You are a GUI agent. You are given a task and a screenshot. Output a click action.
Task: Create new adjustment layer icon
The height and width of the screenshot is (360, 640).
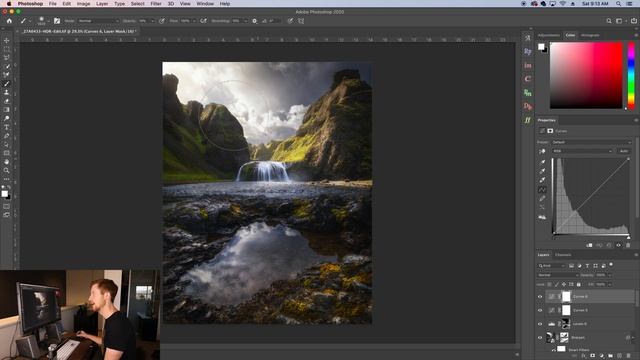(x=602, y=356)
